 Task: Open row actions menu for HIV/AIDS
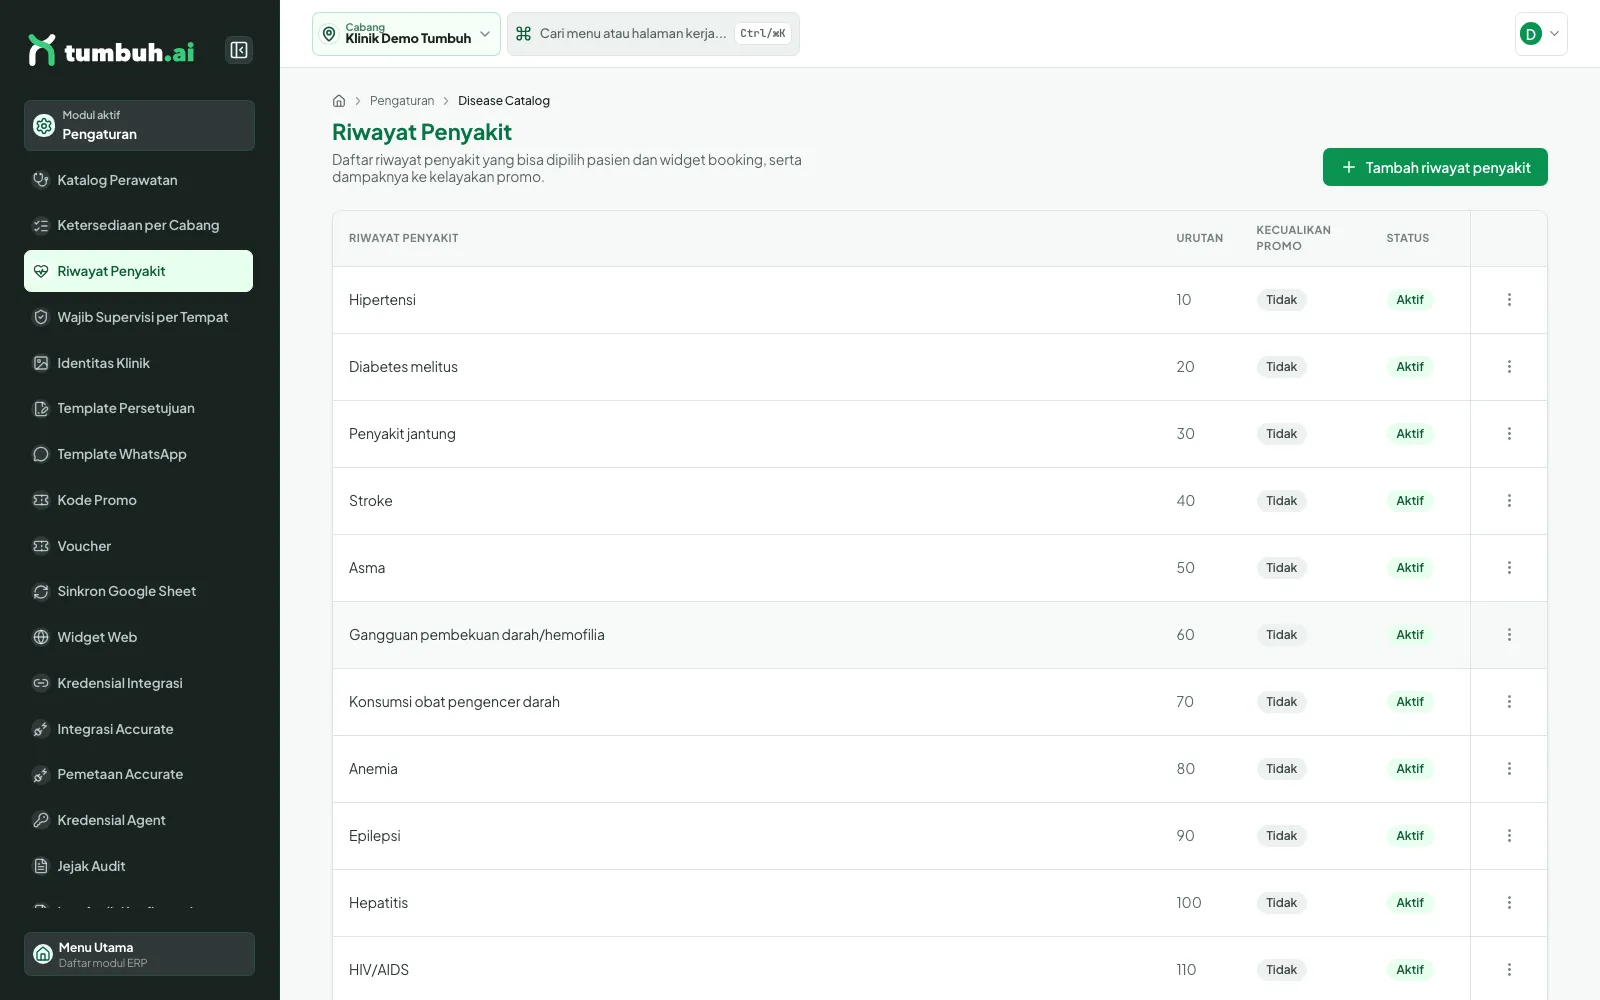[1509, 970]
